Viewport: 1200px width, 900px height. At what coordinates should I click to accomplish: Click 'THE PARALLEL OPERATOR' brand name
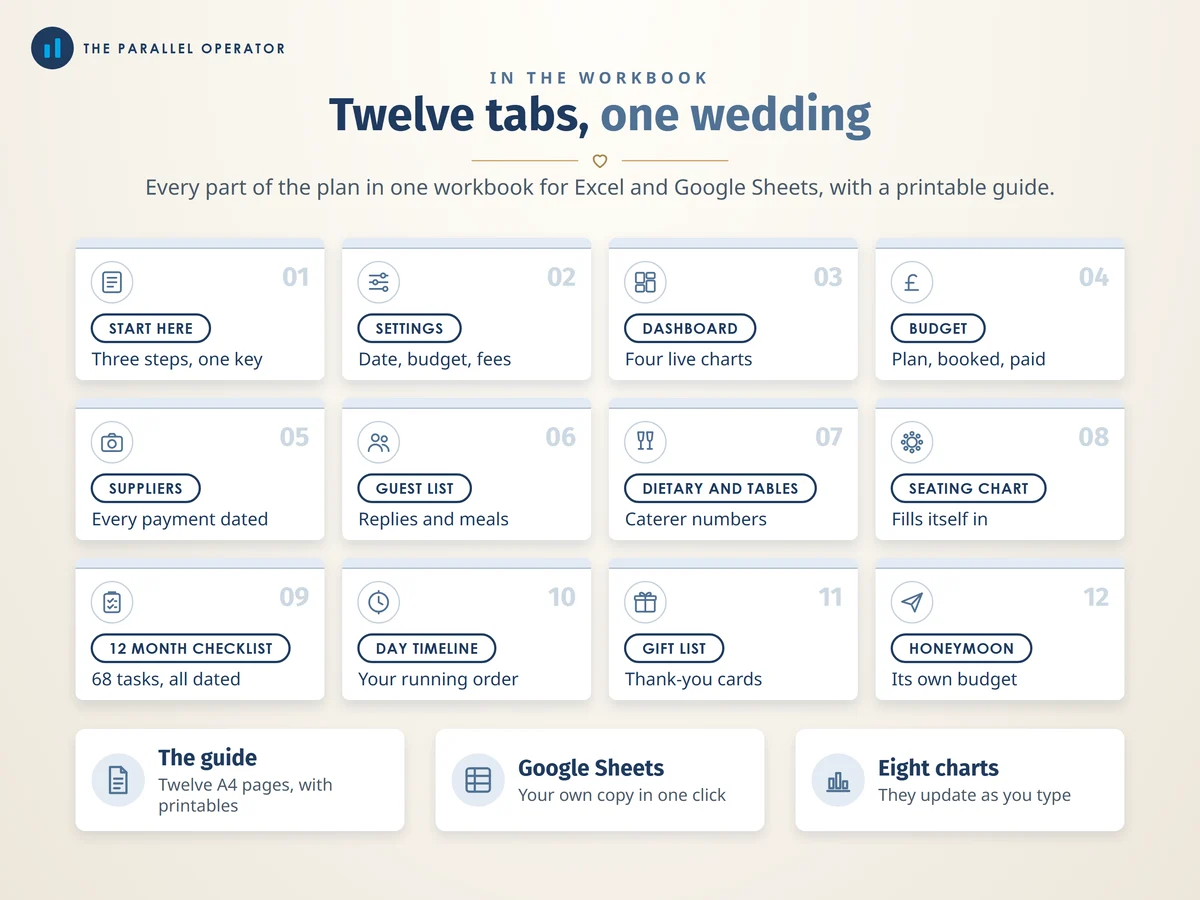(x=184, y=48)
